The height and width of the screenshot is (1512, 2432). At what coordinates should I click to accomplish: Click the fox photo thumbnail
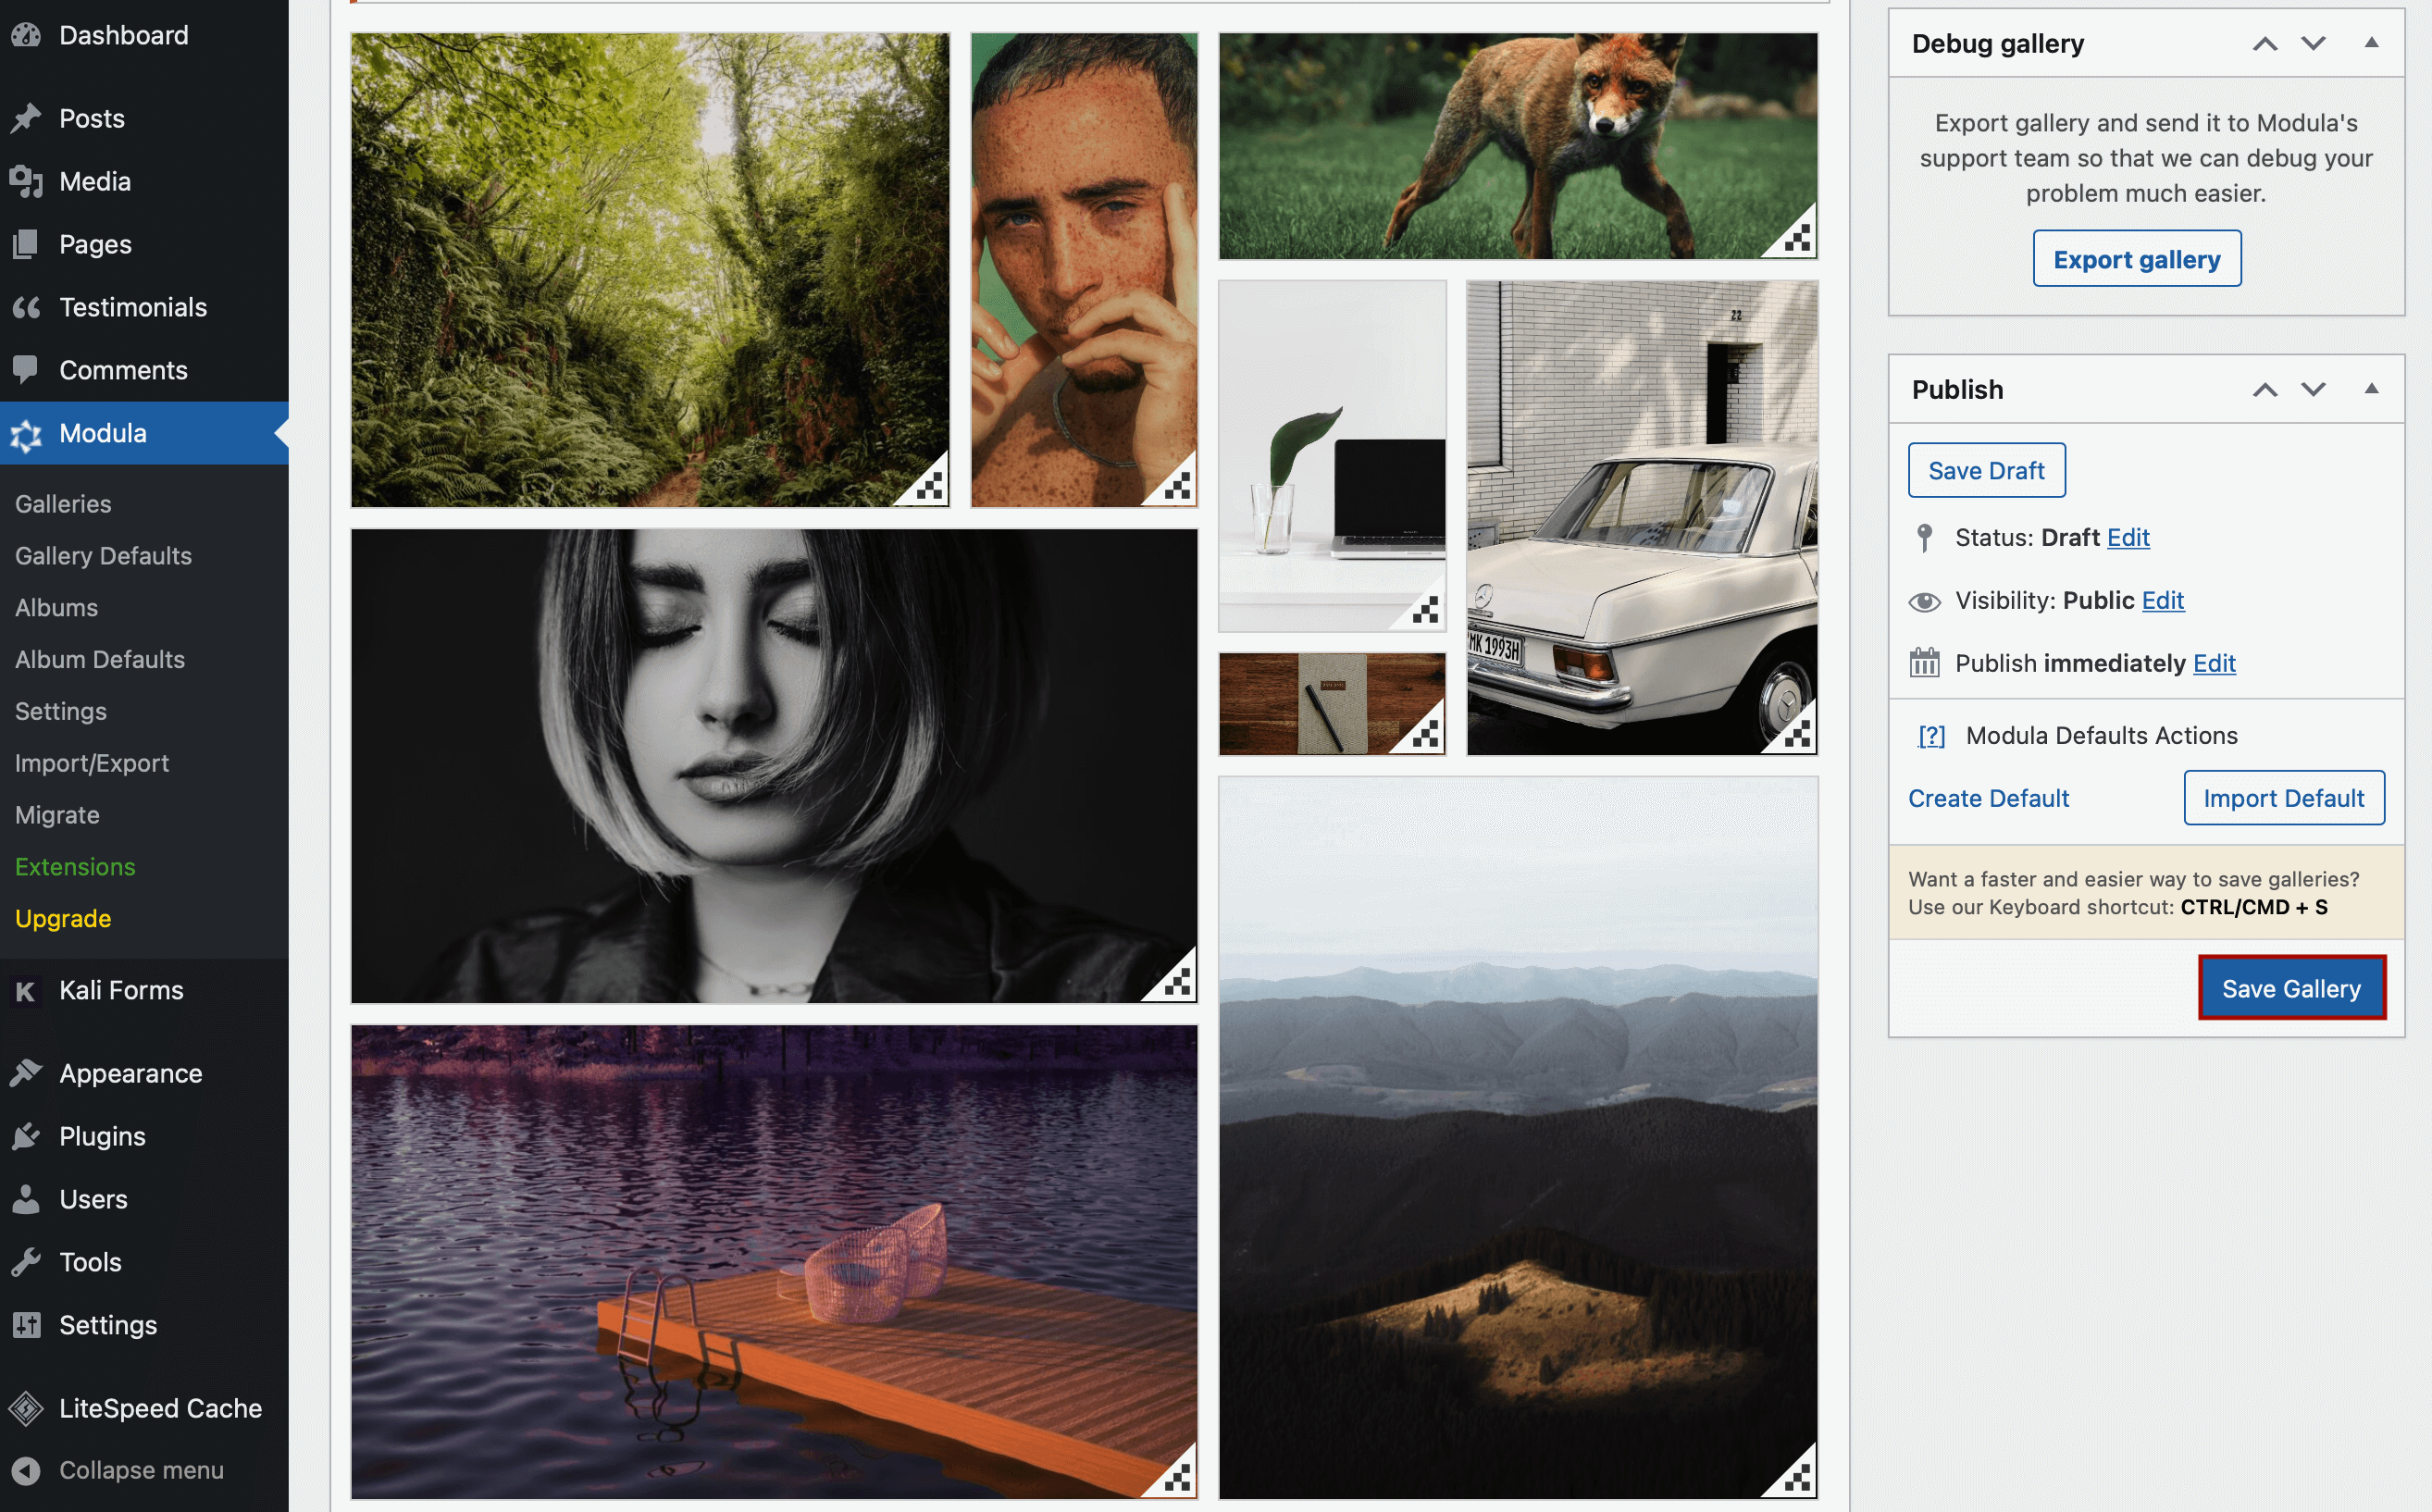point(1516,144)
